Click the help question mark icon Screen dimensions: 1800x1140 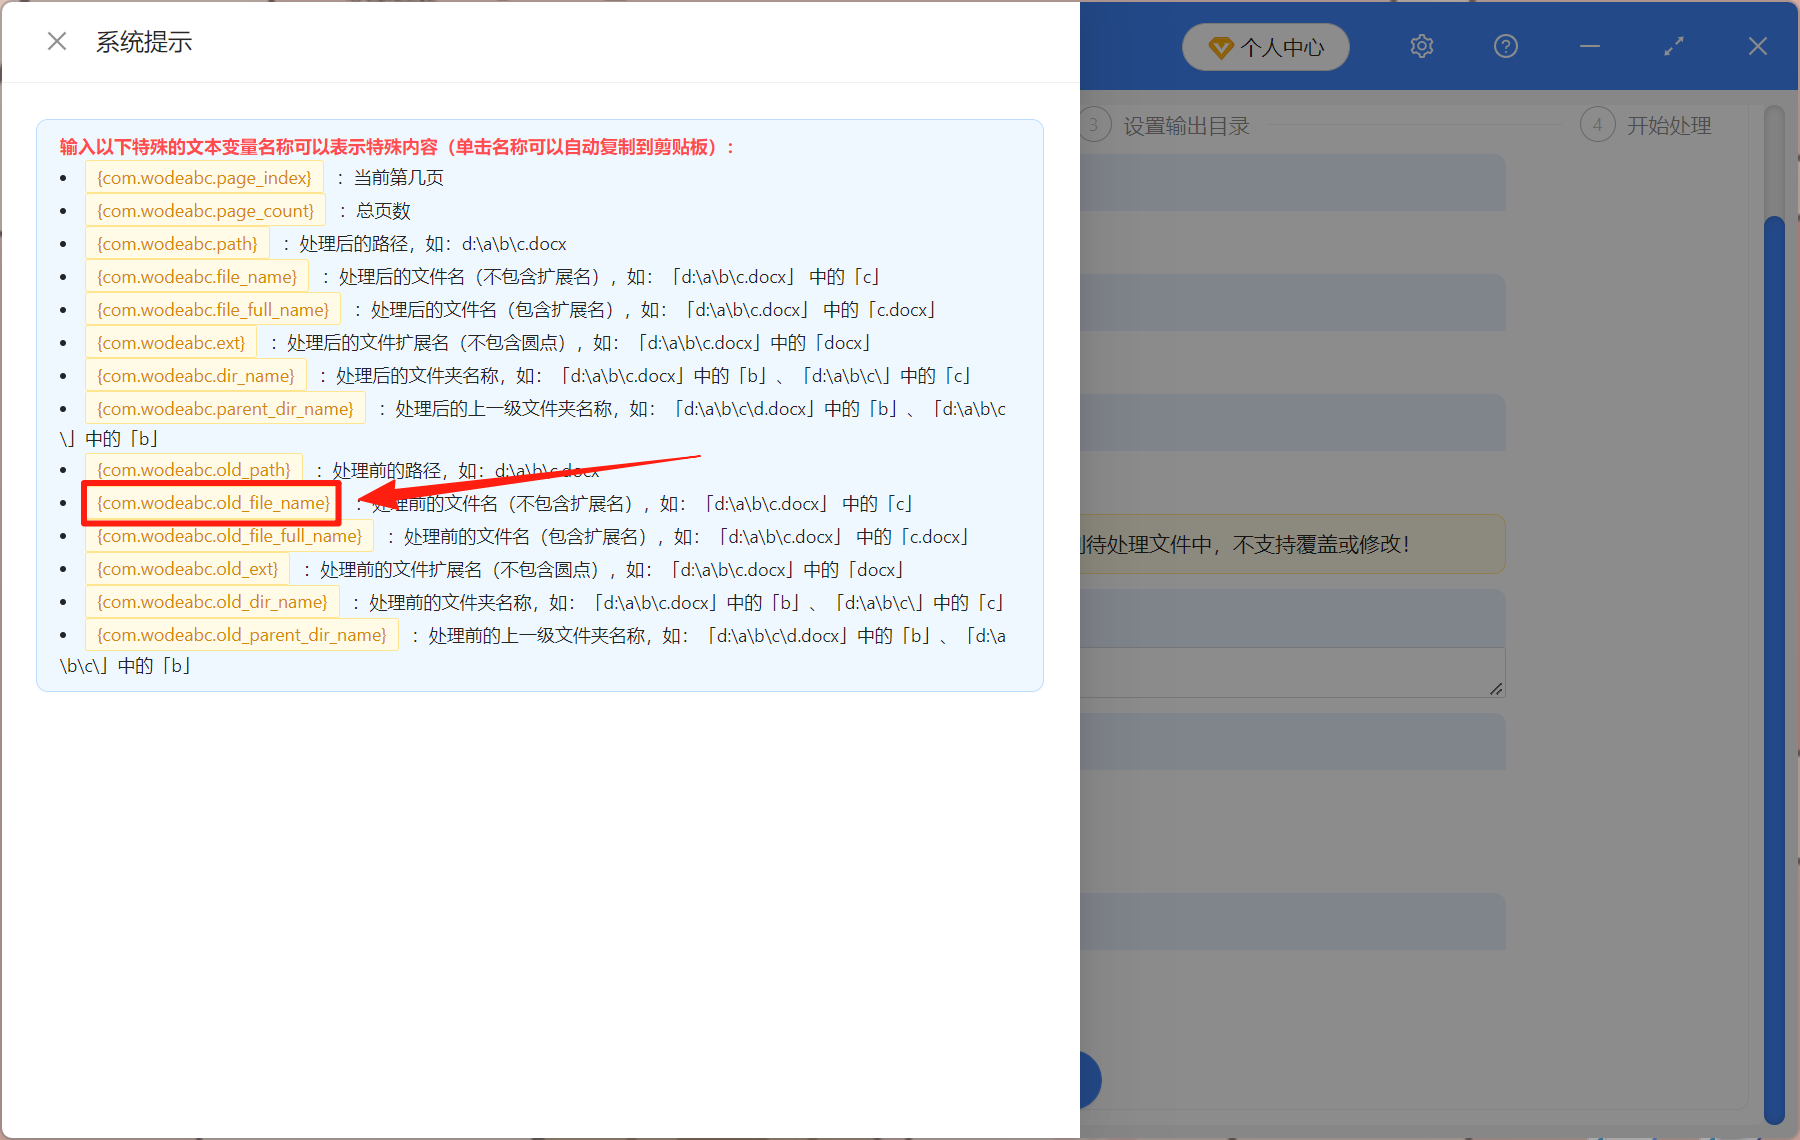(1505, 46)
